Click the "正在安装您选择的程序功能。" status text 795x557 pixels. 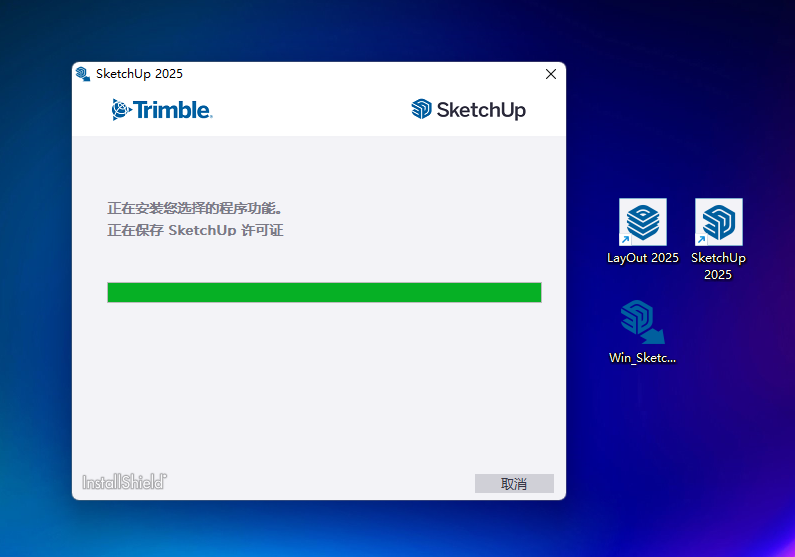195,209
